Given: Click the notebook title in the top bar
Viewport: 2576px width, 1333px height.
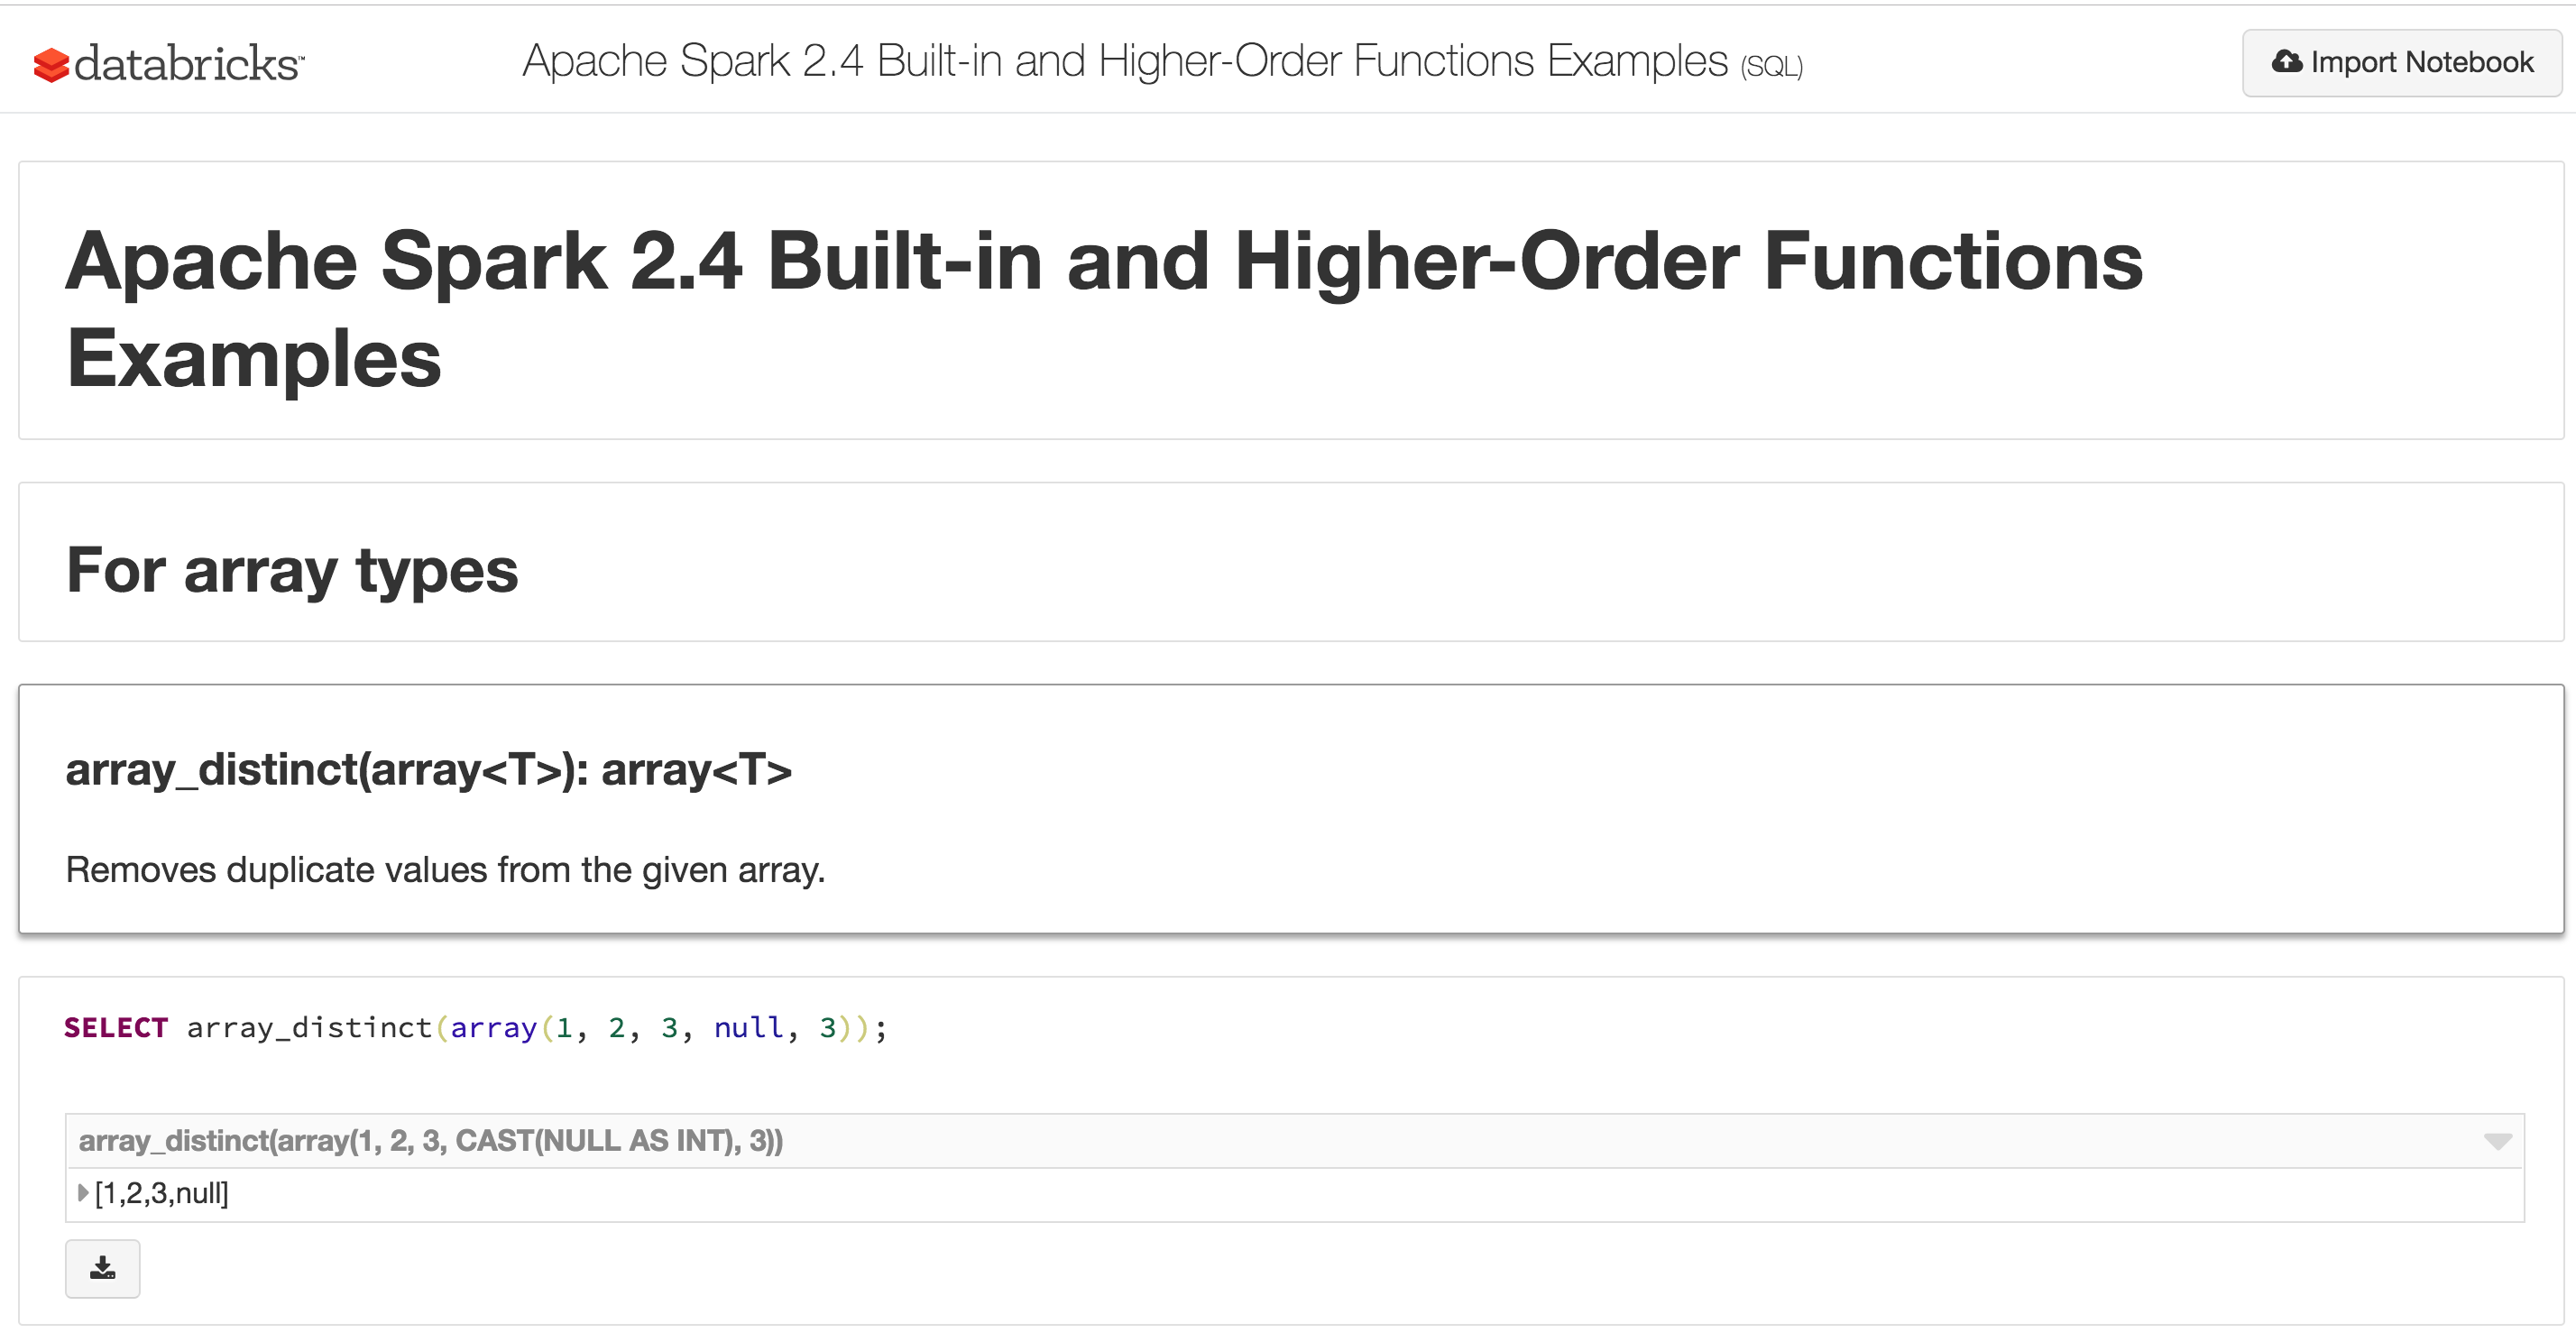Looking at the screenshot, I should click(1124, 62).
